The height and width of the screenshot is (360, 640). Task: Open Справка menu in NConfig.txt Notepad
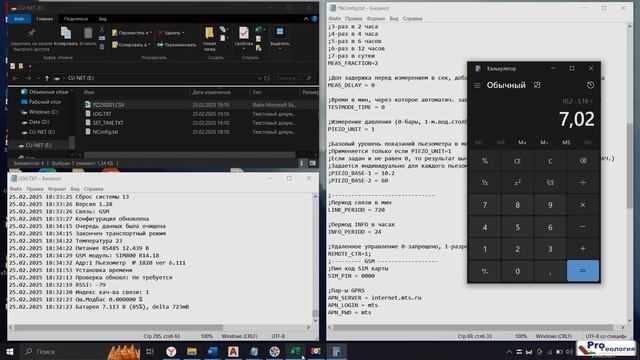(412, 19)
